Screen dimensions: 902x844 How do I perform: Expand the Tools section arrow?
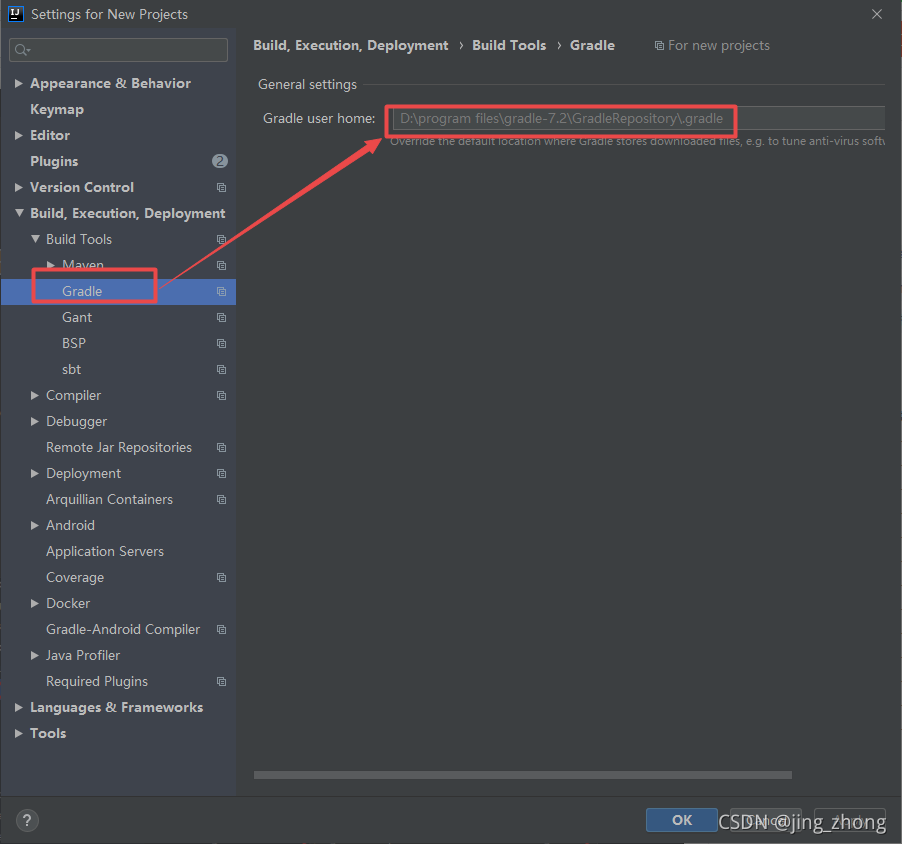[19, 733]
